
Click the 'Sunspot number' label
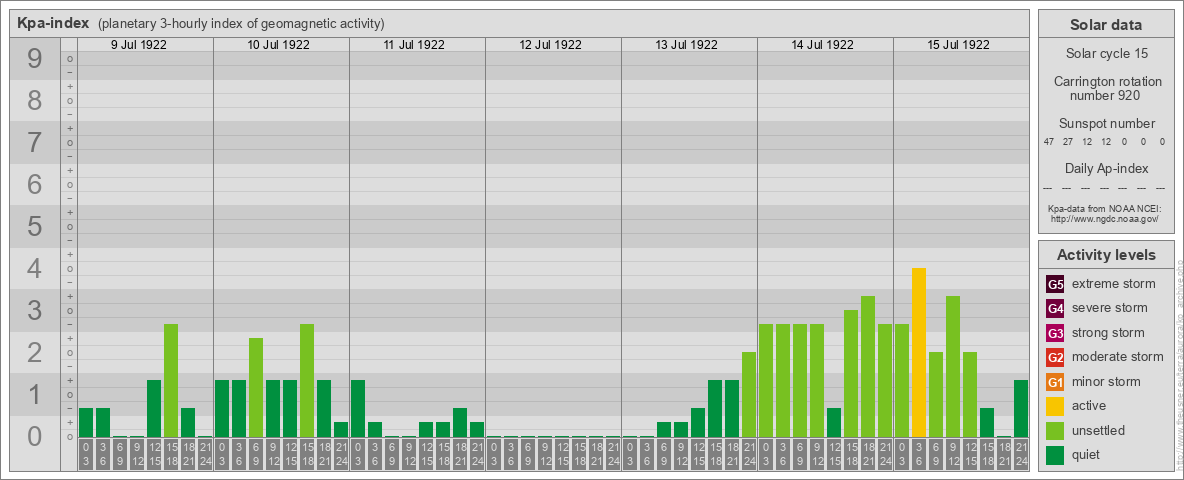pyautogui.click(x=1107, y=124)
